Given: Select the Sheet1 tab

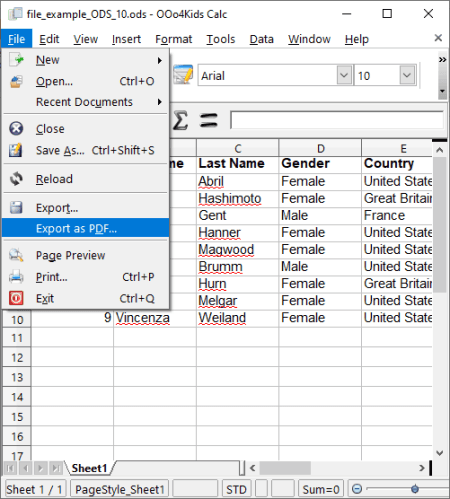Looking at the screenshot, I should [x=89, y=468].
